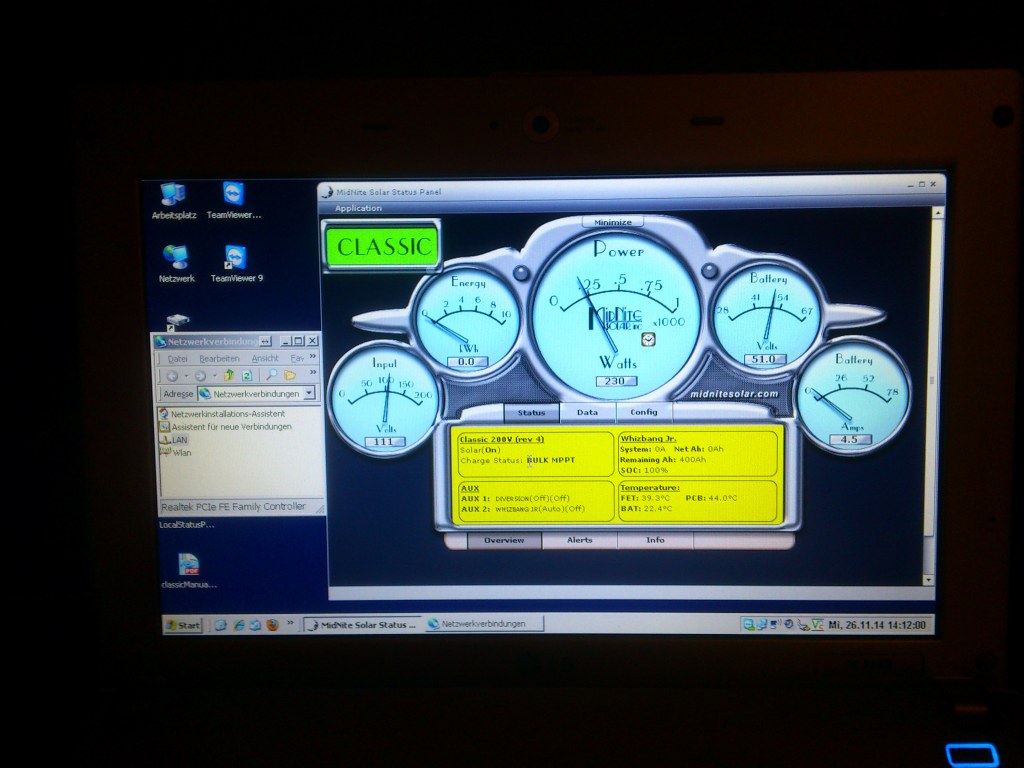Screen dimensions: 1024x768
Task: Click the Power gauge Watts reading 230
Action: (x=615, y=381)
